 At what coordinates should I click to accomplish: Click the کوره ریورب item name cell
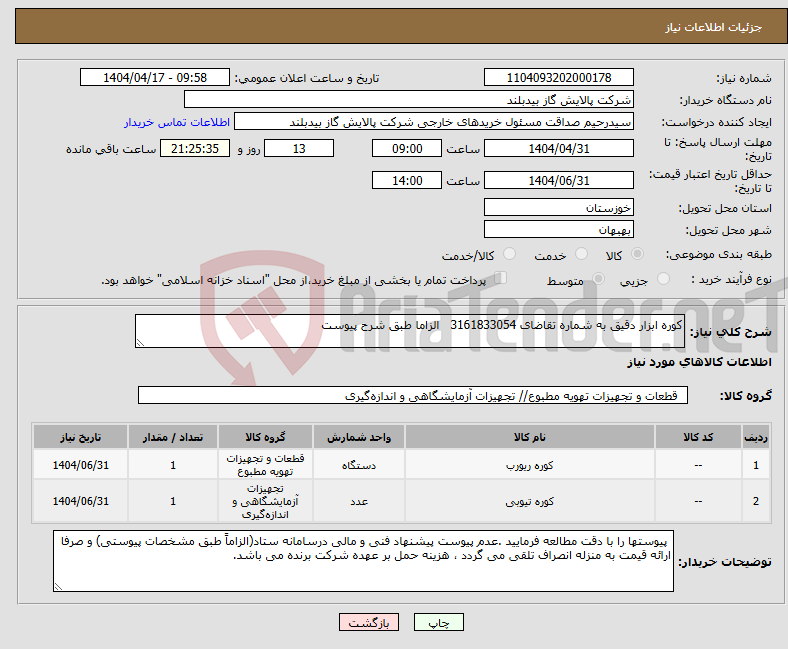point(530,465)
